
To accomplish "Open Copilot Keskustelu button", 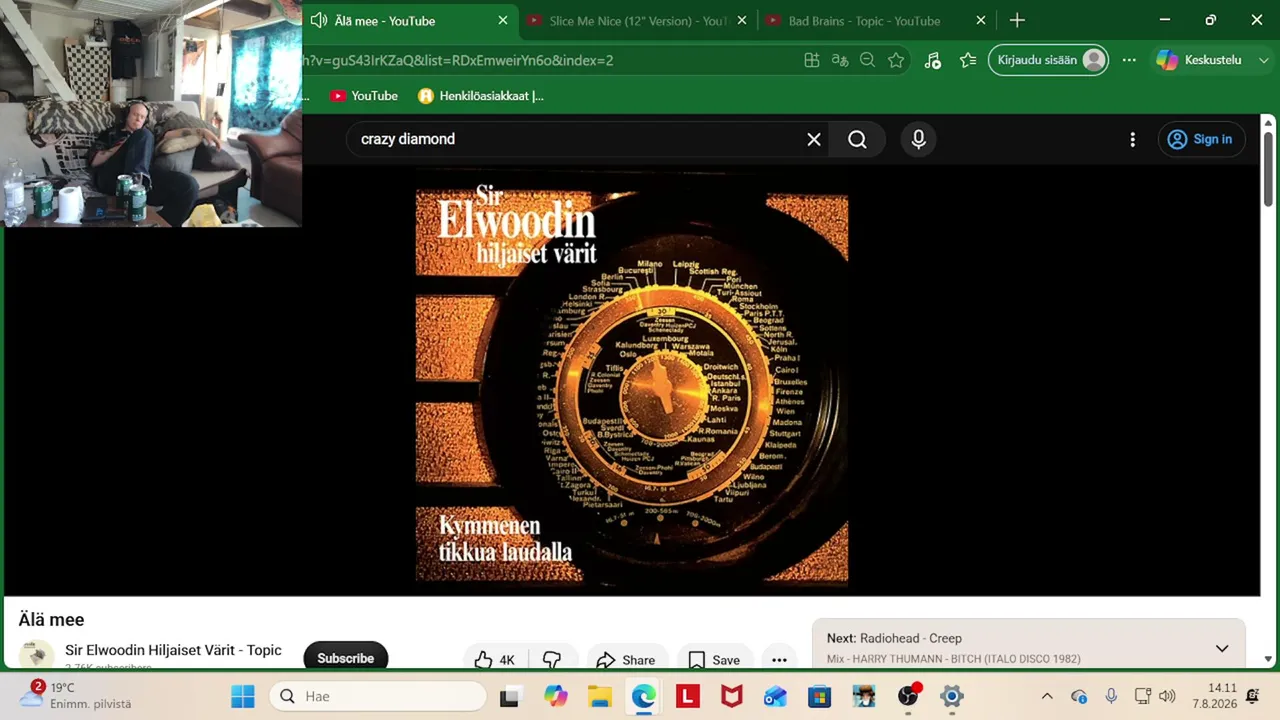I will 1199,60.
